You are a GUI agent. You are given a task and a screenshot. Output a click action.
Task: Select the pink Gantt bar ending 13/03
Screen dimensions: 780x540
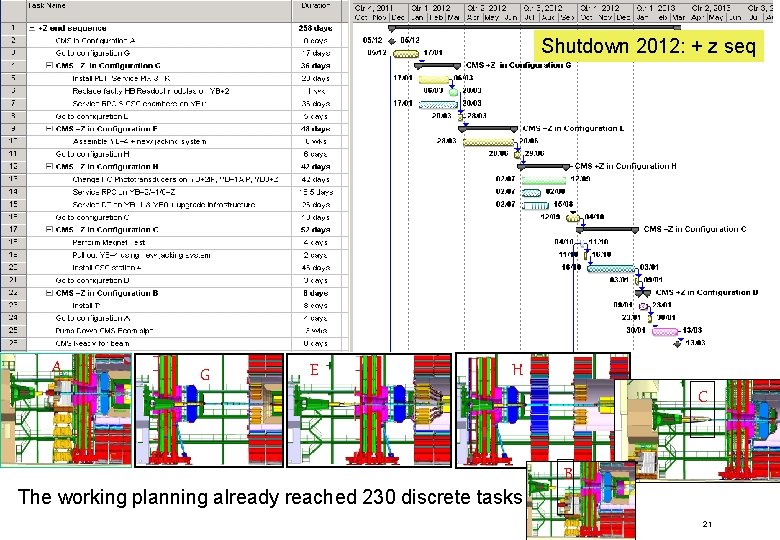pyautogui.click(x=665, y=331)
